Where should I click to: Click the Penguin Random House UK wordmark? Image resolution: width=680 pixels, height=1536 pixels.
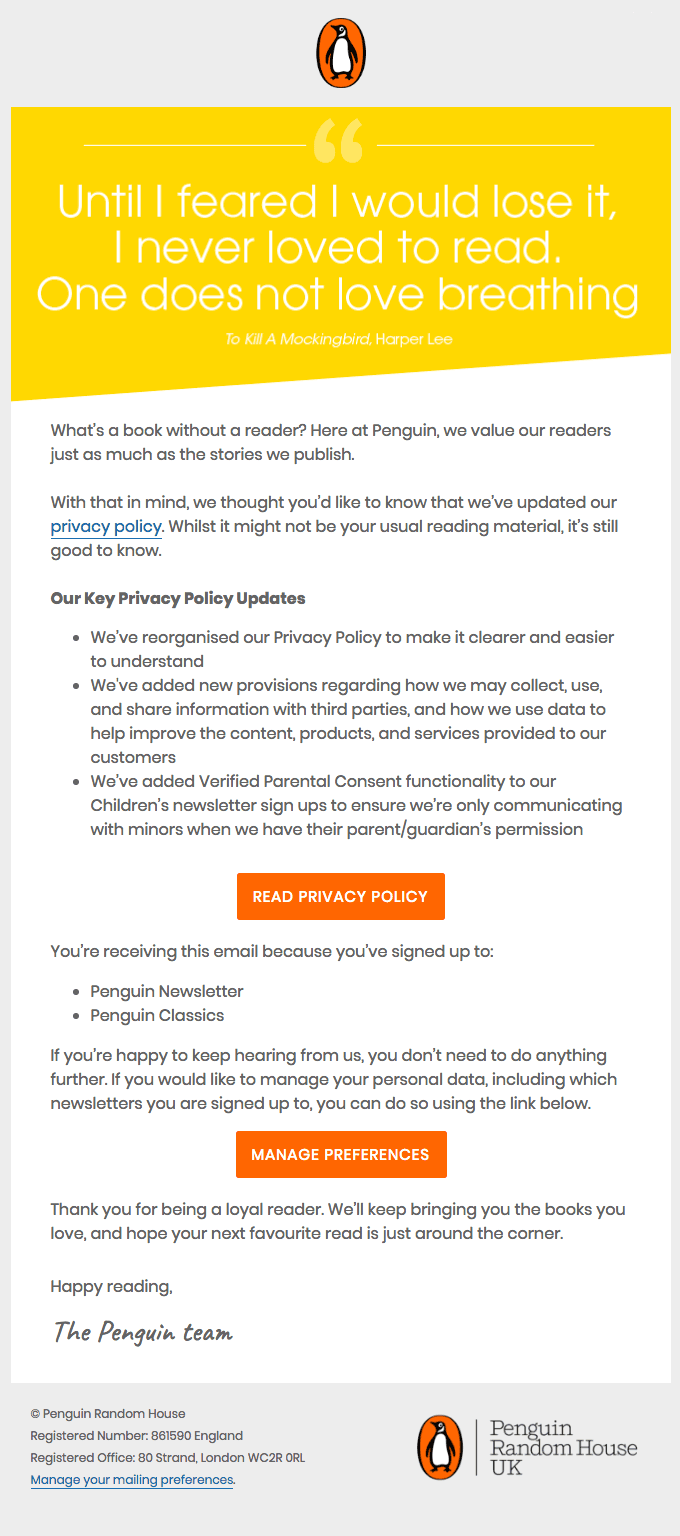tap(563, 1447)
